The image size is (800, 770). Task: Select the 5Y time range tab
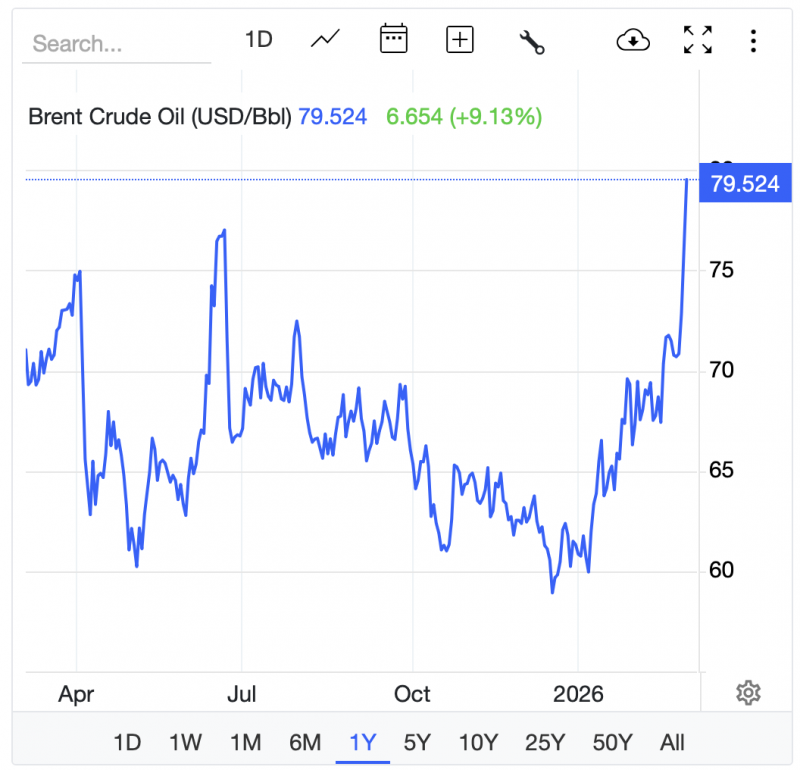(417, 742)
